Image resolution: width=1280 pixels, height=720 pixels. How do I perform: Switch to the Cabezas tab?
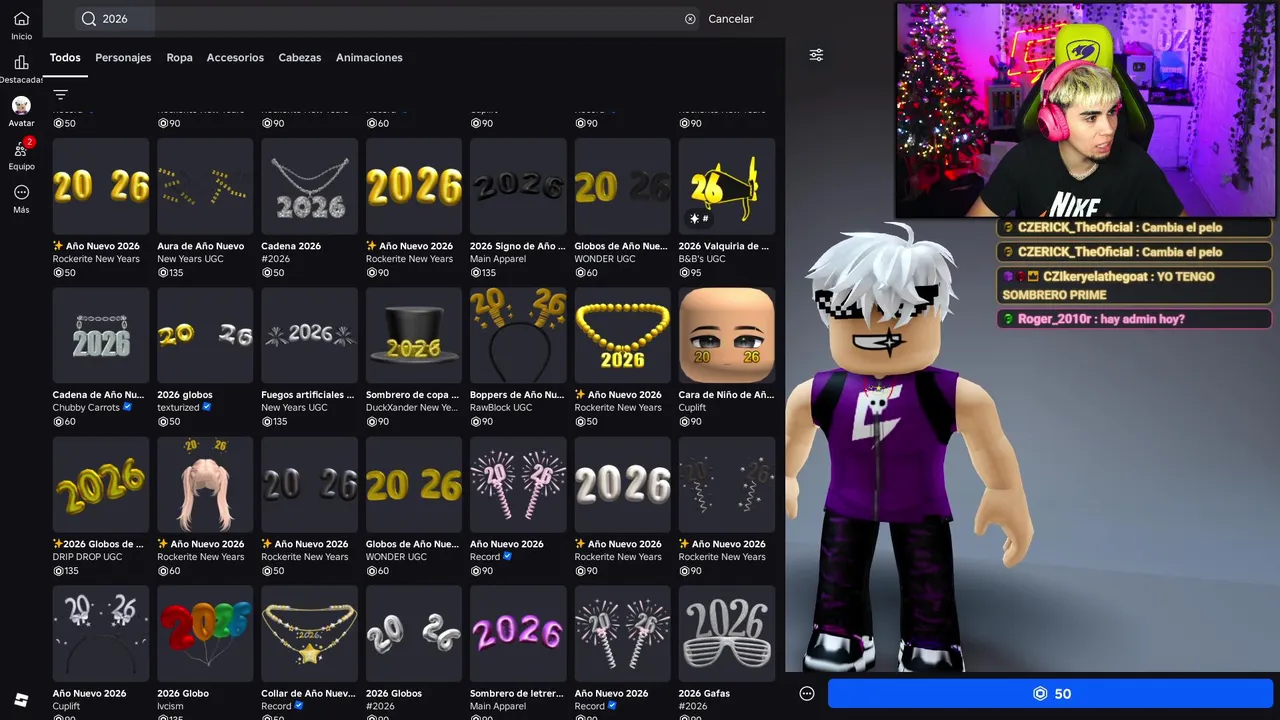(x=300, y=58)
